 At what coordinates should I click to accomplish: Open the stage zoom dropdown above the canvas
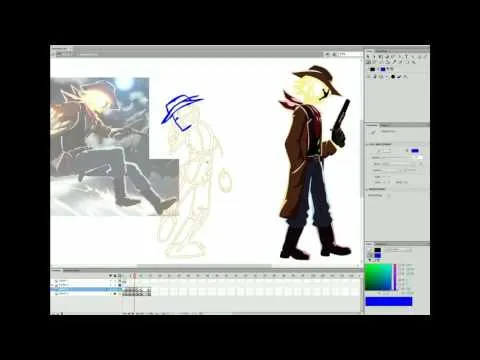pyautogui.click(x=348, y=54)
